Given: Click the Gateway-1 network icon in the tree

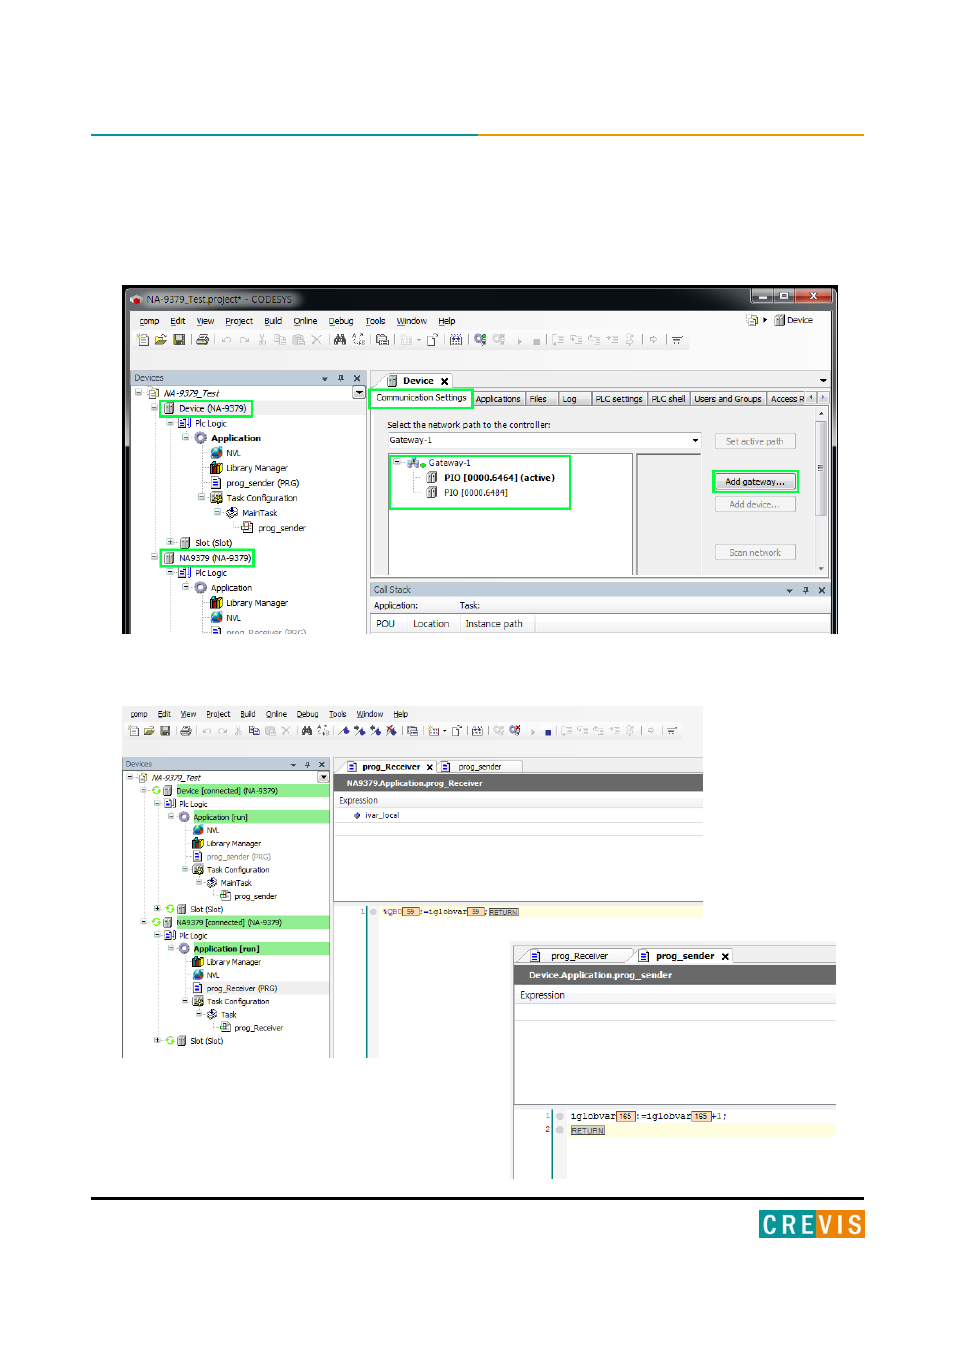Looking at the screenshot, I should [416, 463].
